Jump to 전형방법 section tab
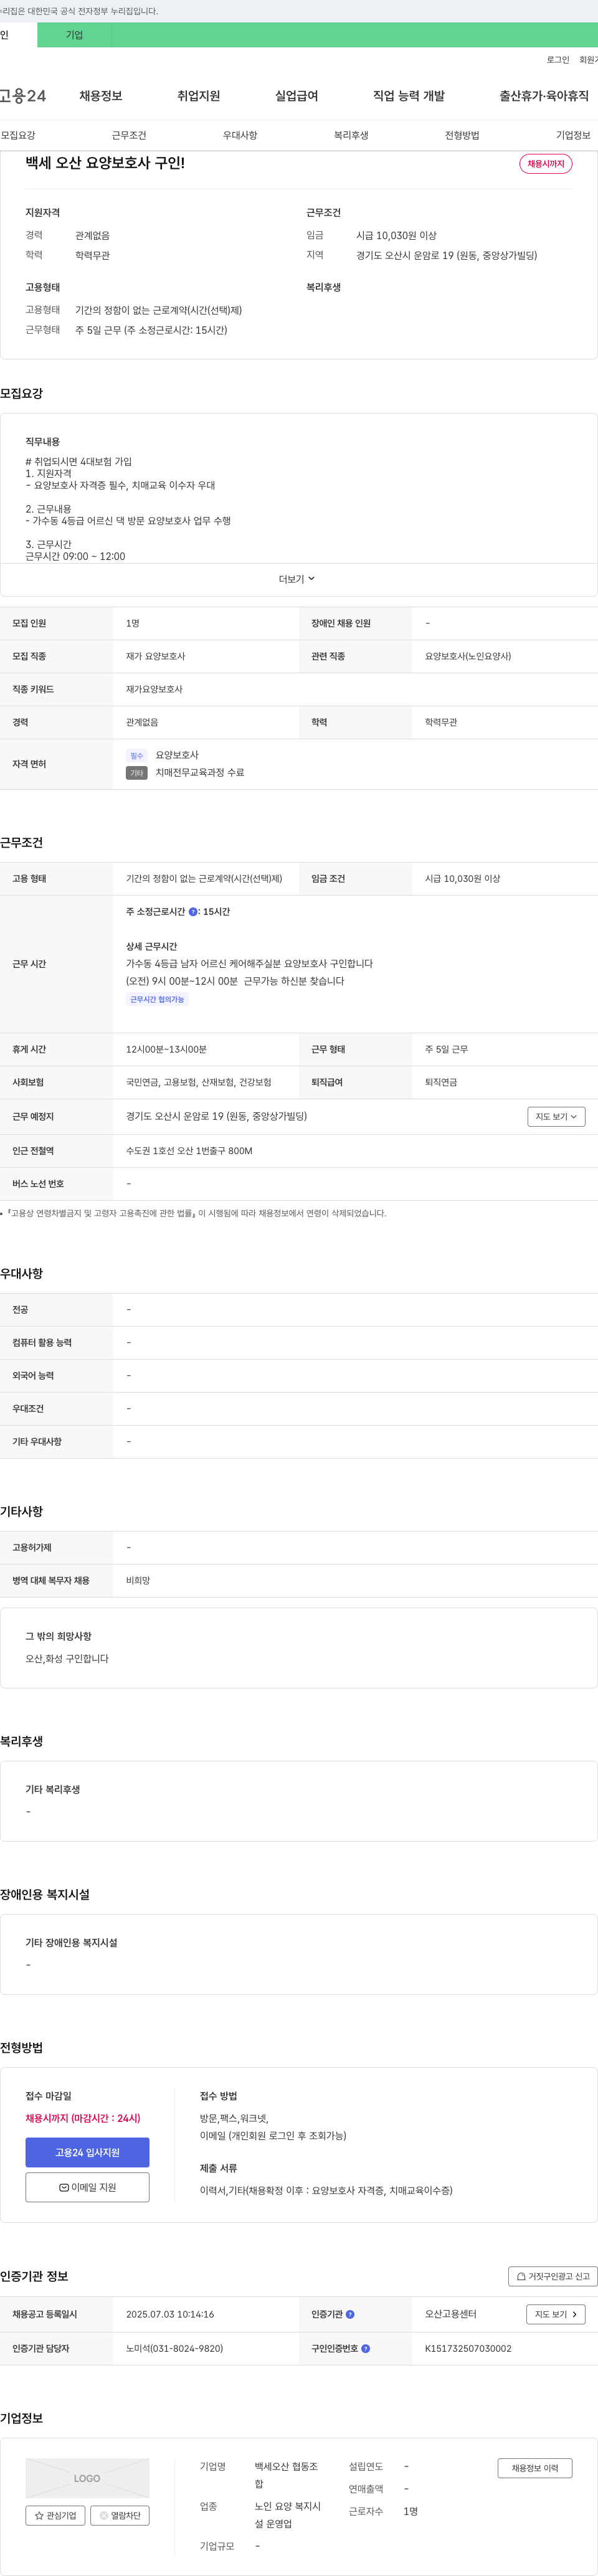 (462, 135)
